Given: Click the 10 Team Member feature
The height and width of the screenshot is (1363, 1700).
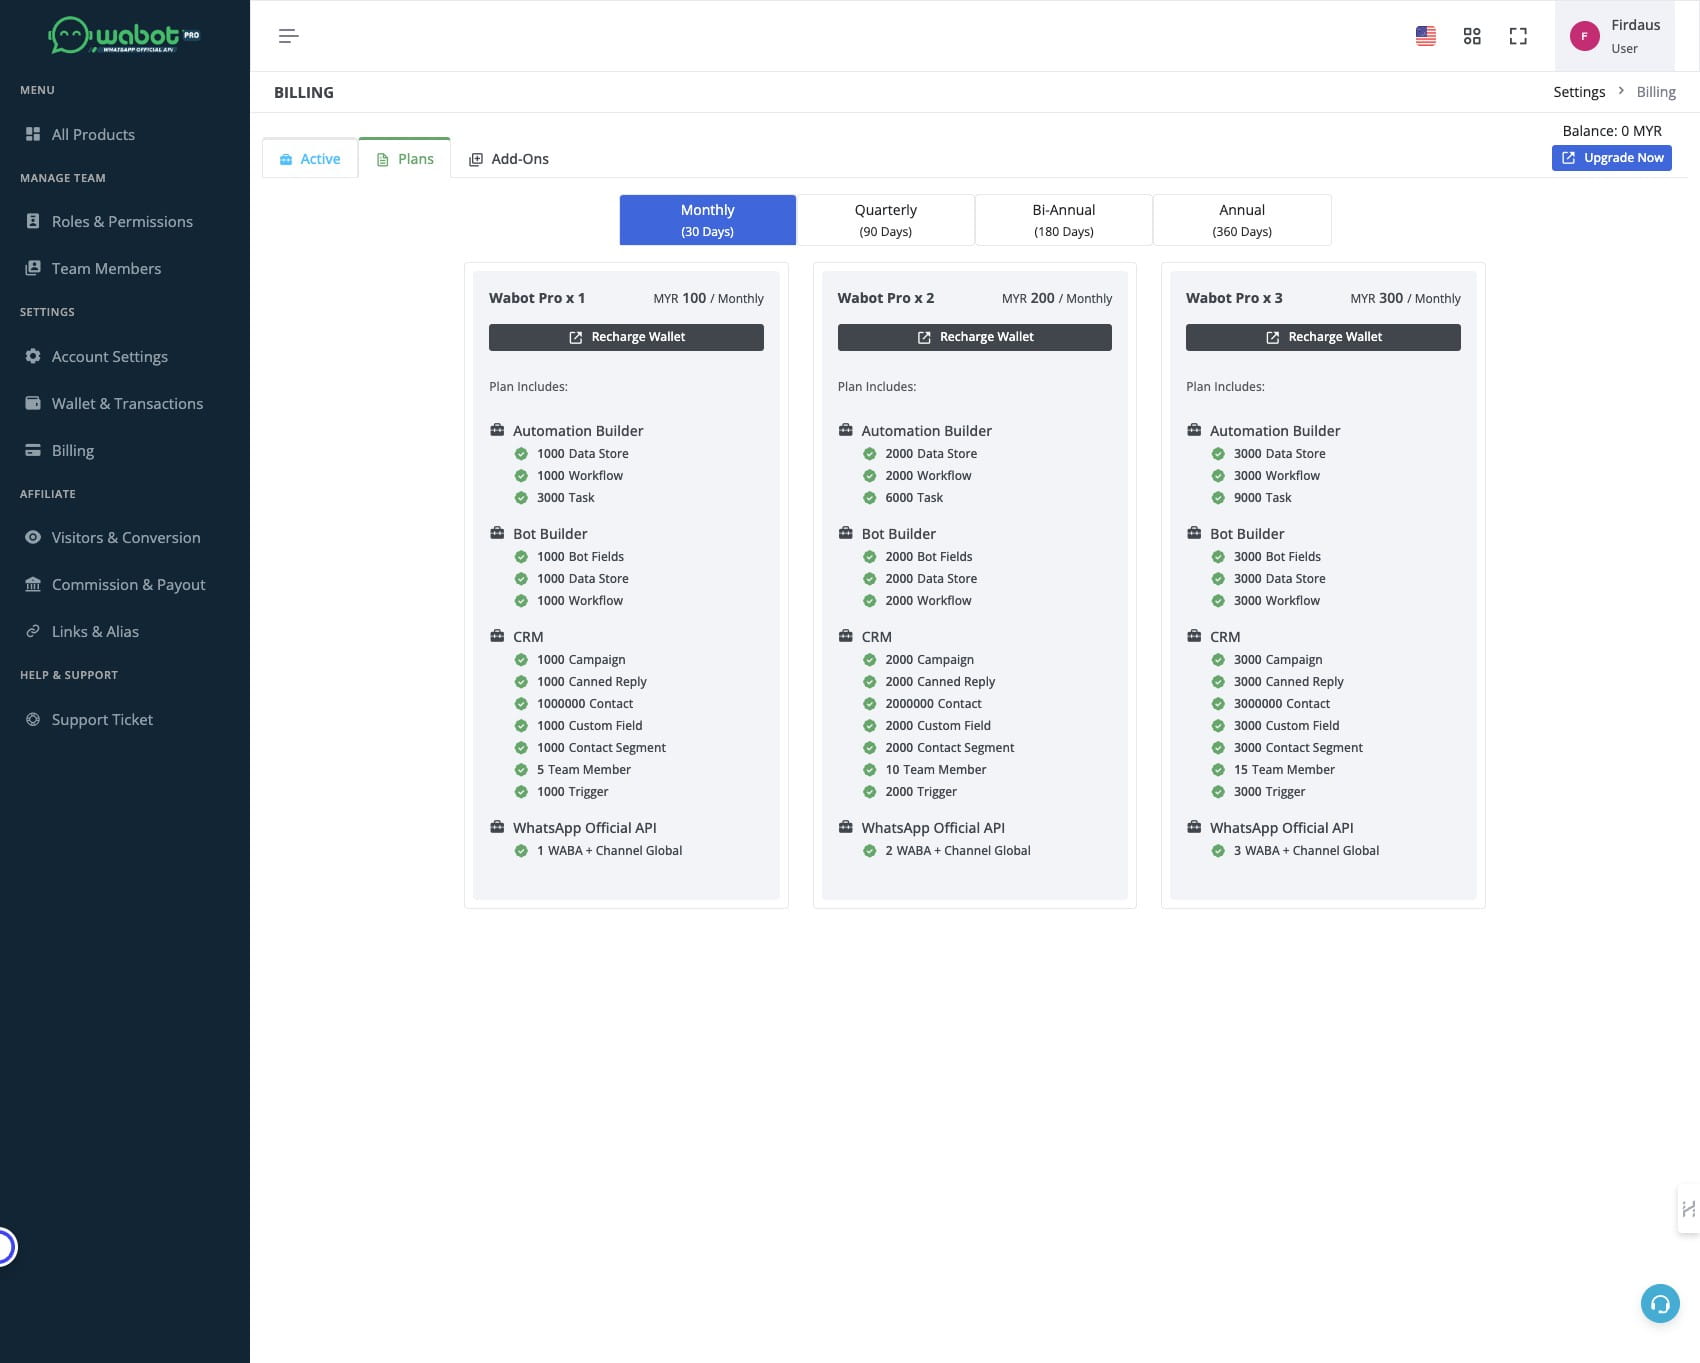Looking at the screenshot, I should point(935,770).
